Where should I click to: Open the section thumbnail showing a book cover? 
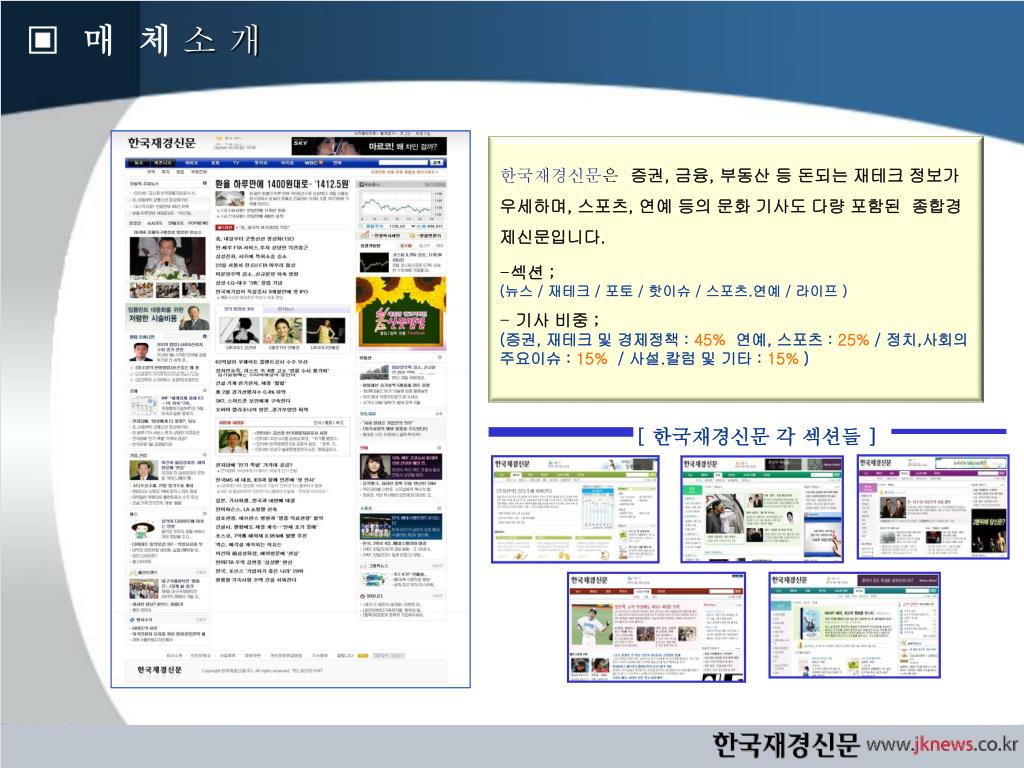point(854,626)
